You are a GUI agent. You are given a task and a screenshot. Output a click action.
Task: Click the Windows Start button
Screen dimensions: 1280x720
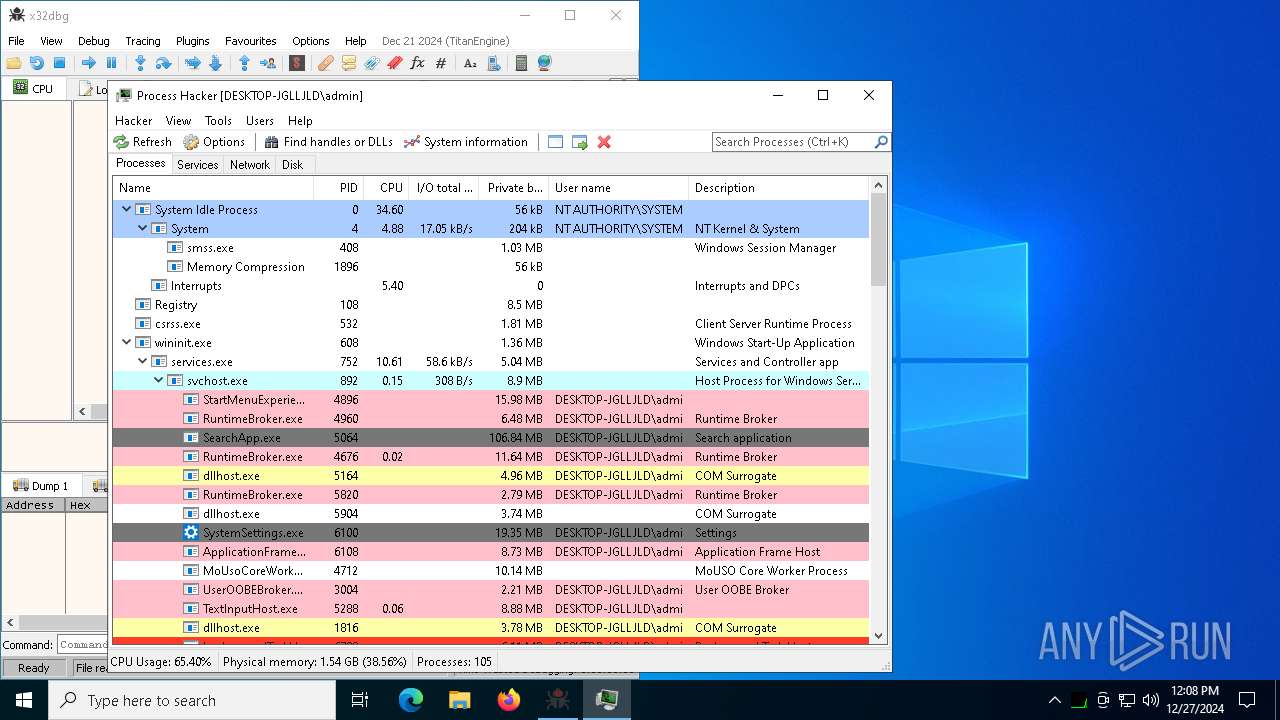[24, 700]
